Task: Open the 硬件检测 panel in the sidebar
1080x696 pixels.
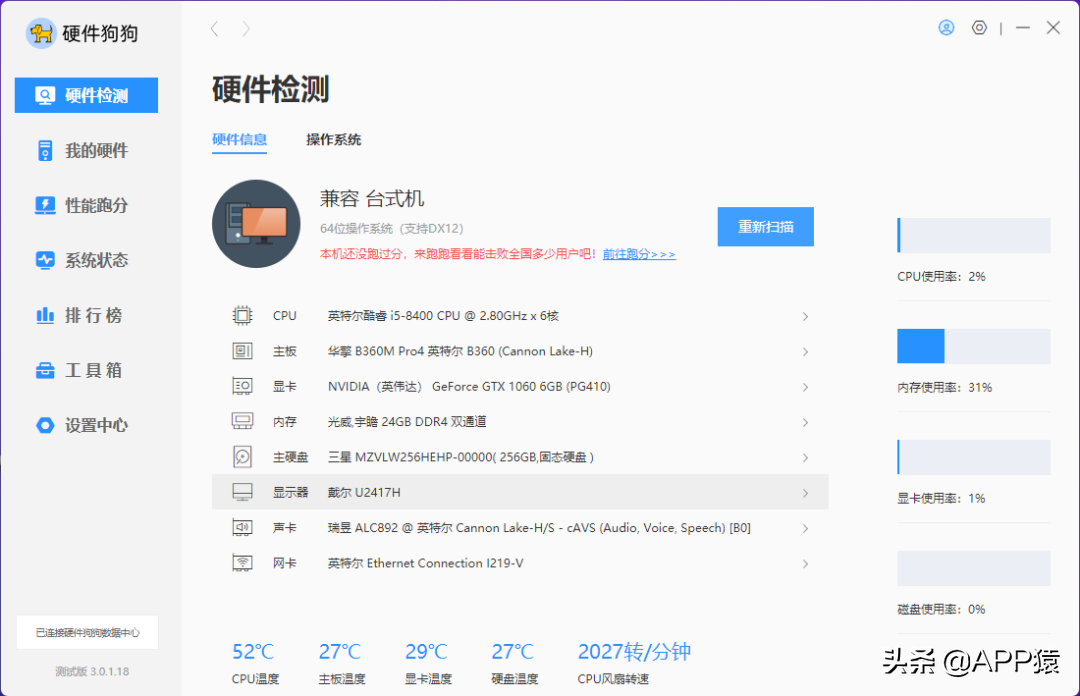Action: point(86,95)
